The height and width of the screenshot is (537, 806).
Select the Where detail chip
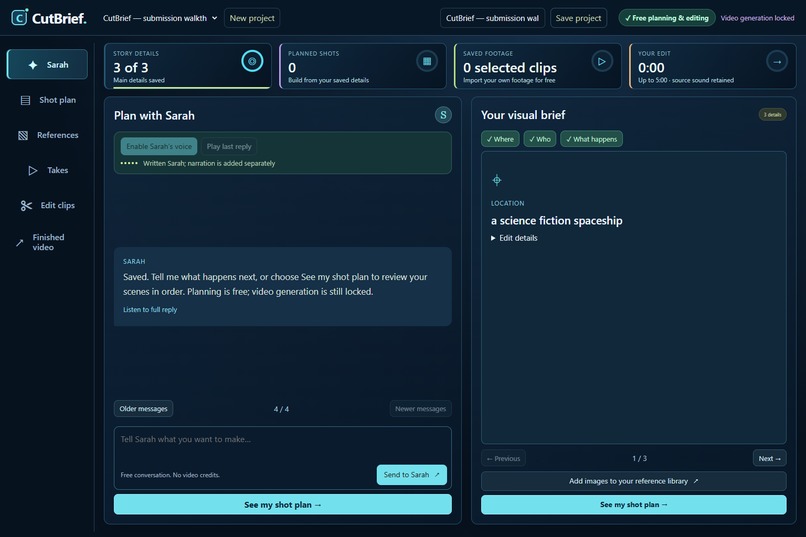[500, 139]
